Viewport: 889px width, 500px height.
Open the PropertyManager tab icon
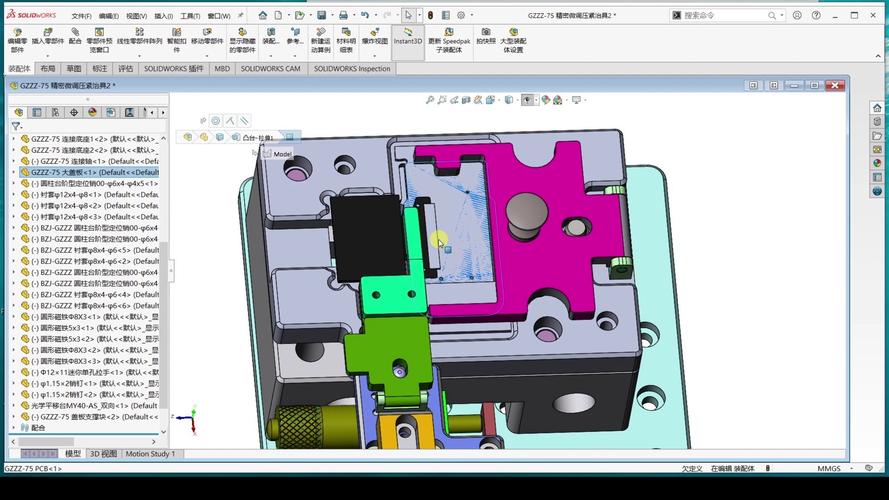[37, 112]
